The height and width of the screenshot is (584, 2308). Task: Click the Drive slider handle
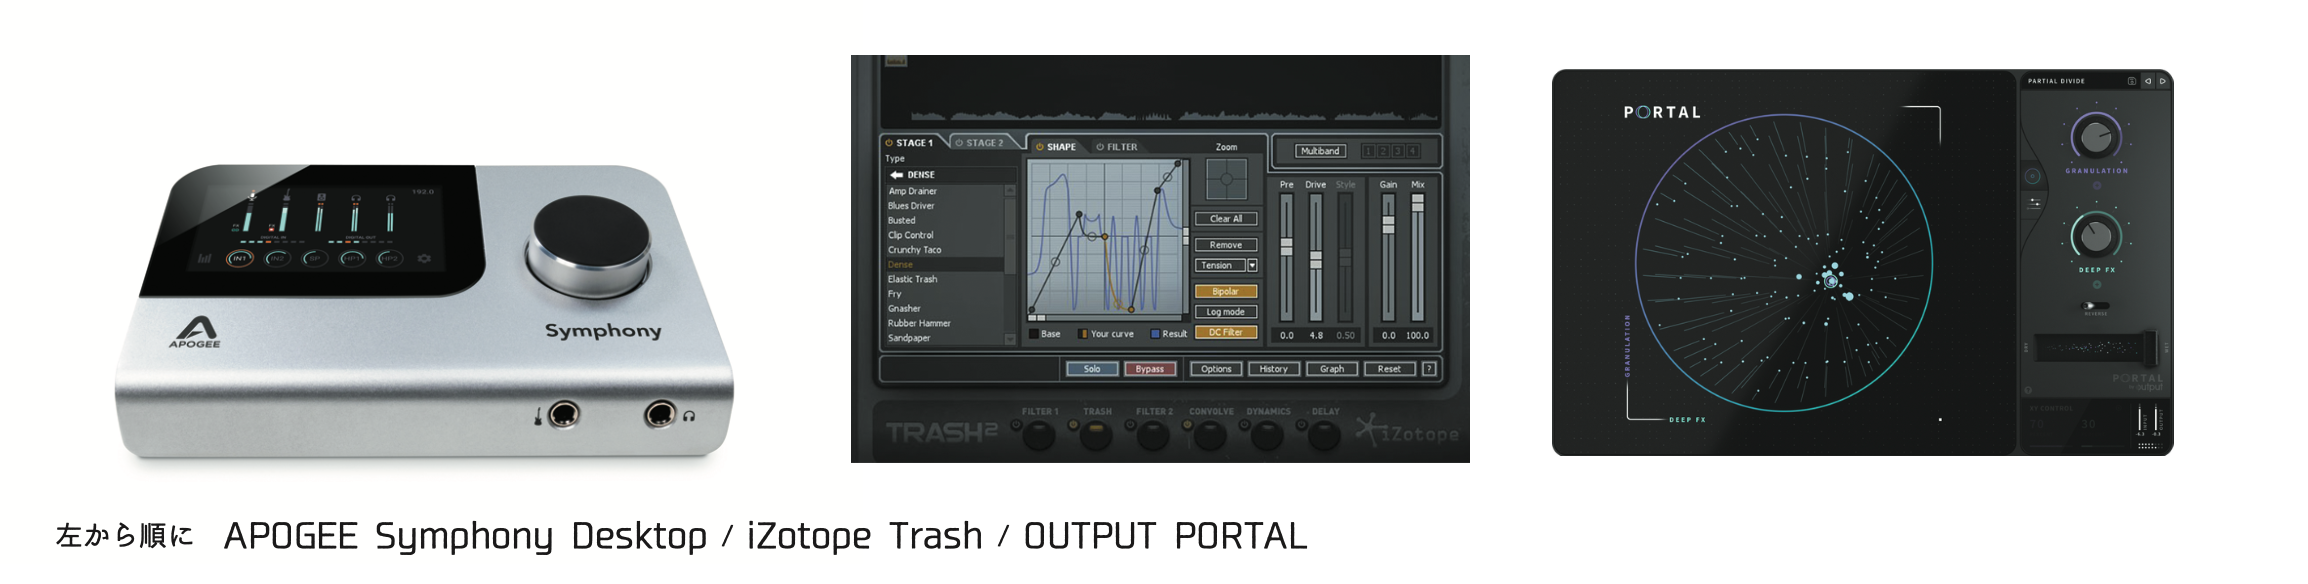point(1316,259)
